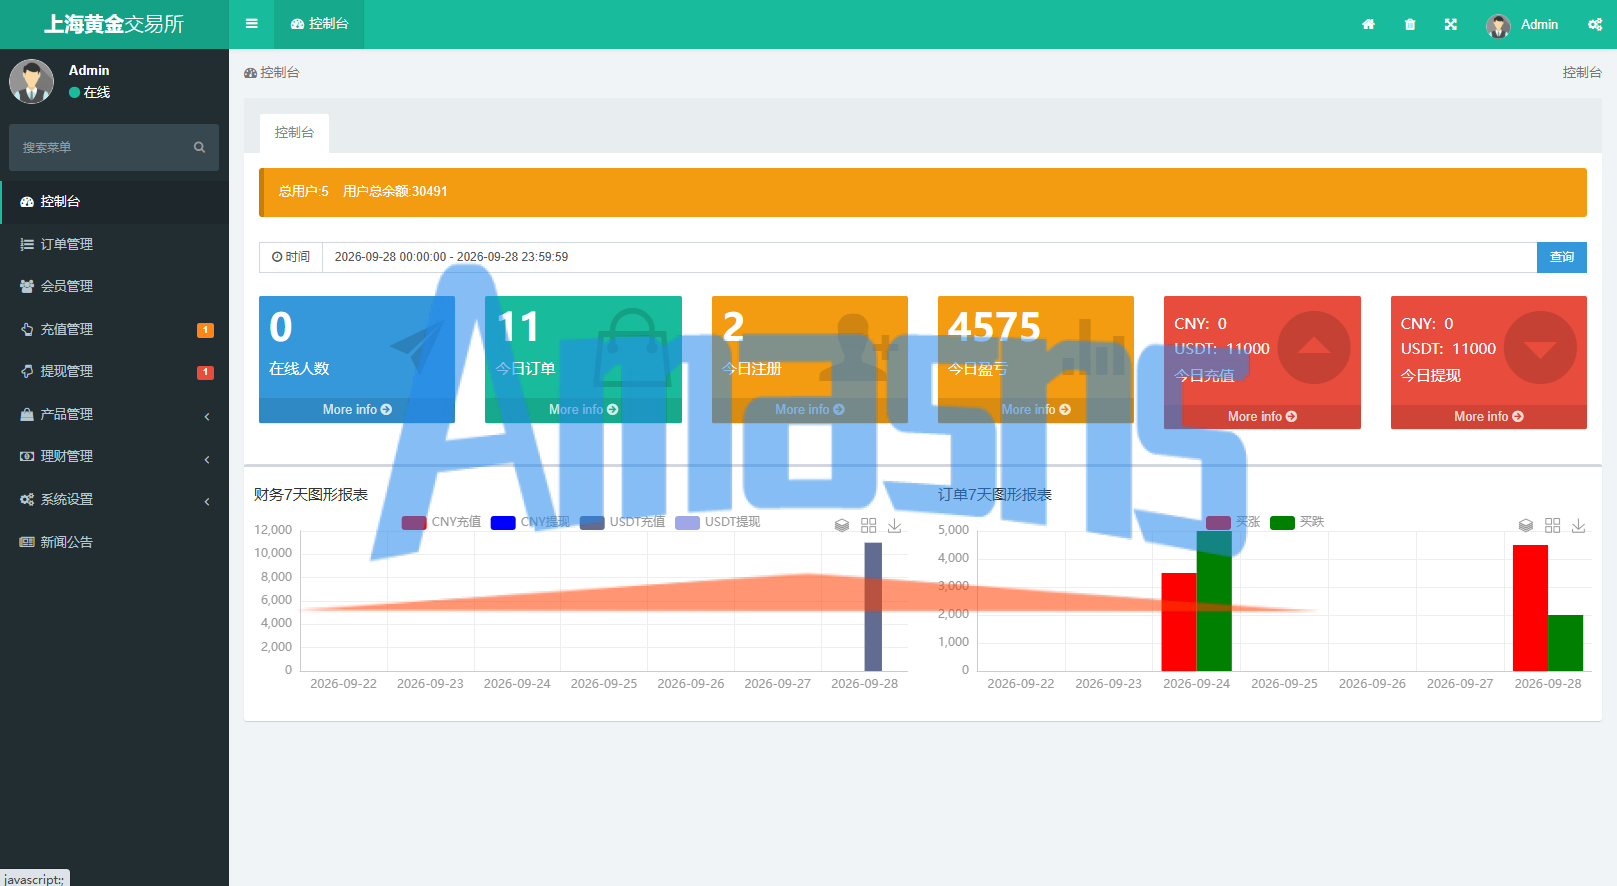Viewport: 1617px width, 886px height.
Task: Expand the 理财管理 sidebar submenu
Action: [x=114, y=456]
